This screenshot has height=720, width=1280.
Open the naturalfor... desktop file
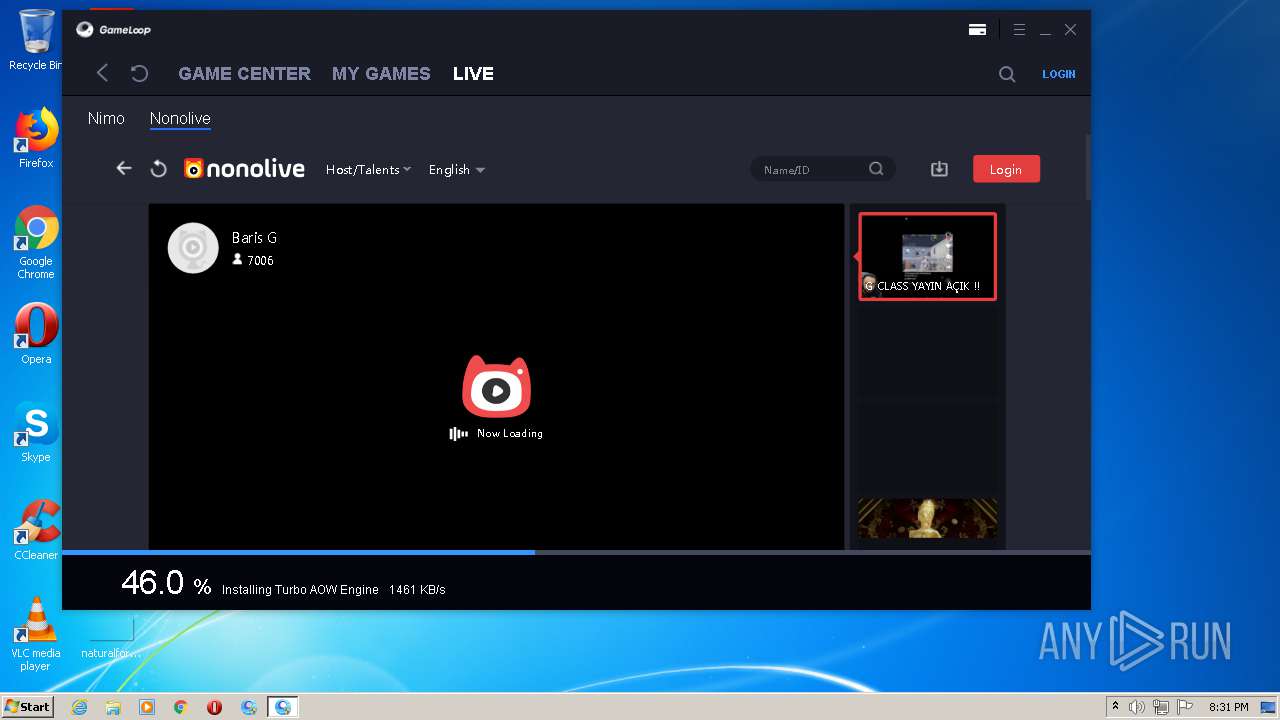click(111, 638)
